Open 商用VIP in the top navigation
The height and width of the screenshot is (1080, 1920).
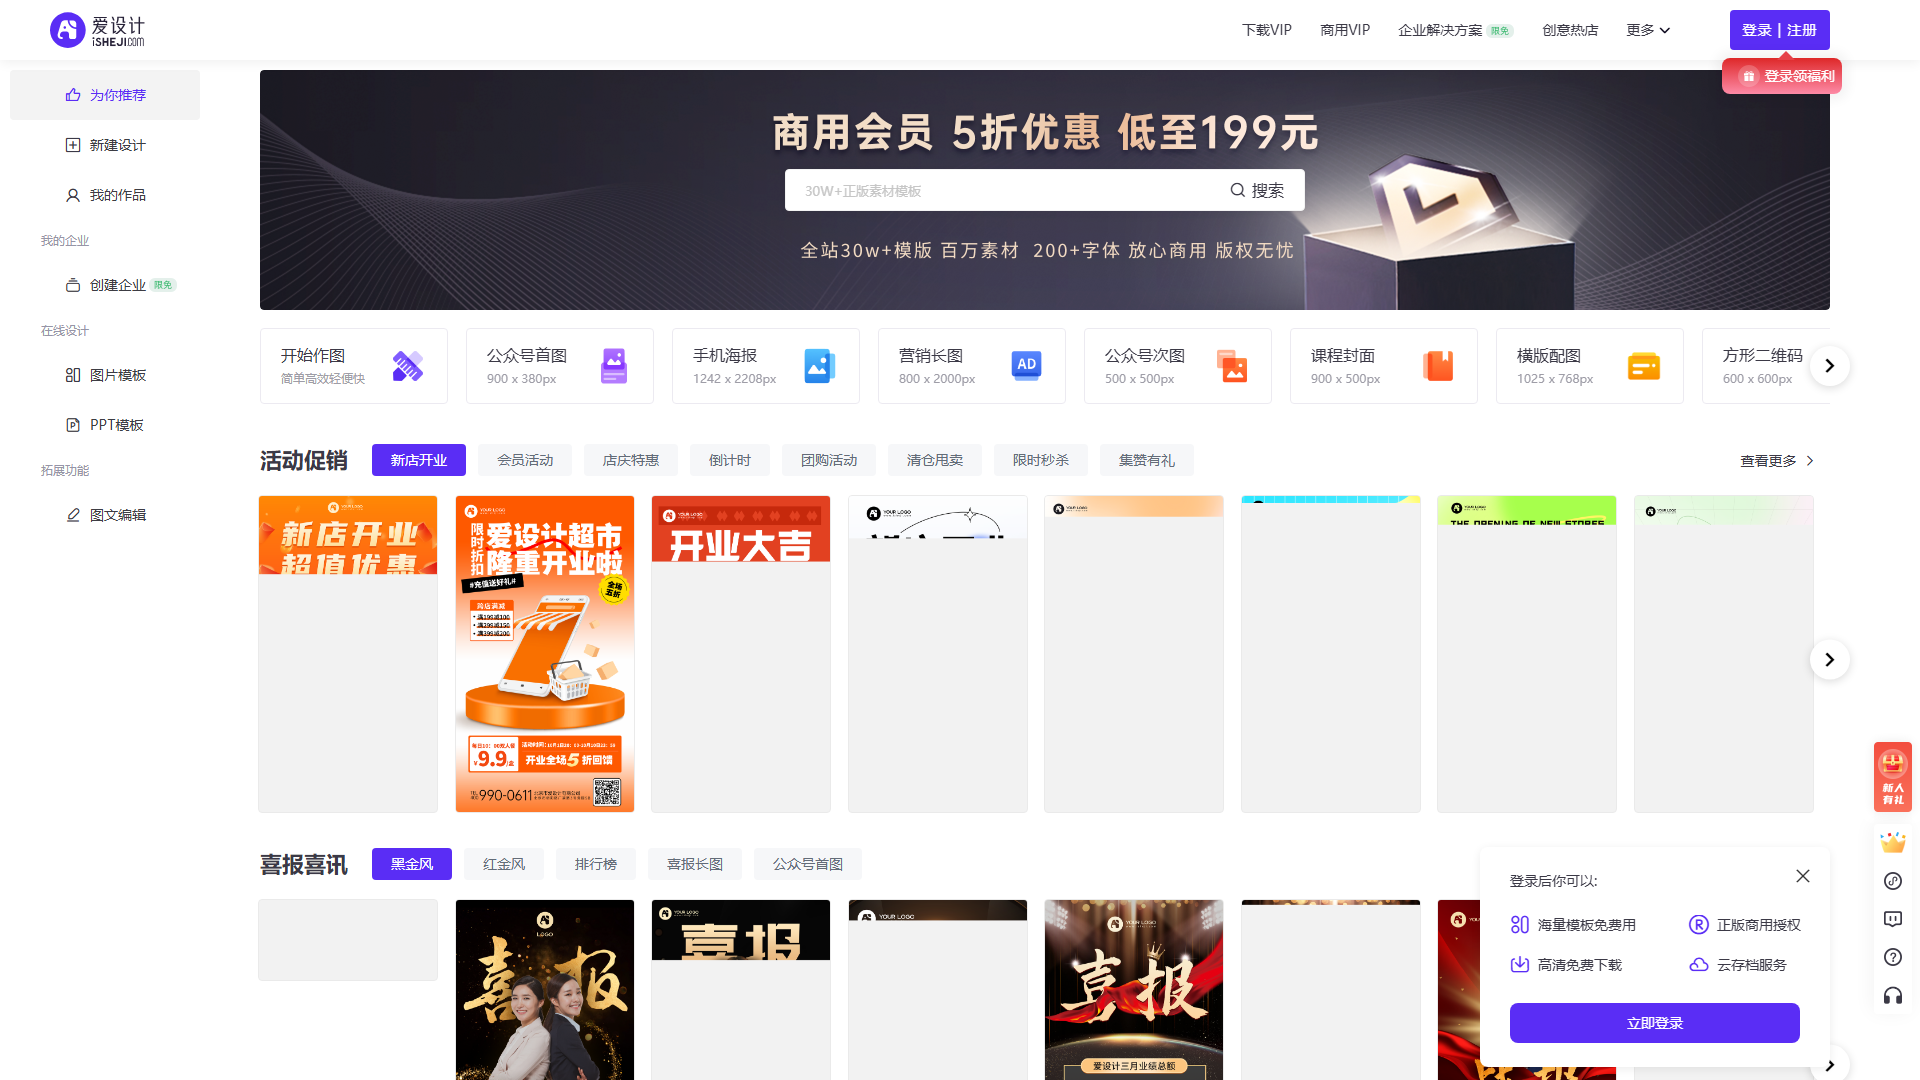click(x=1345, y=30)
